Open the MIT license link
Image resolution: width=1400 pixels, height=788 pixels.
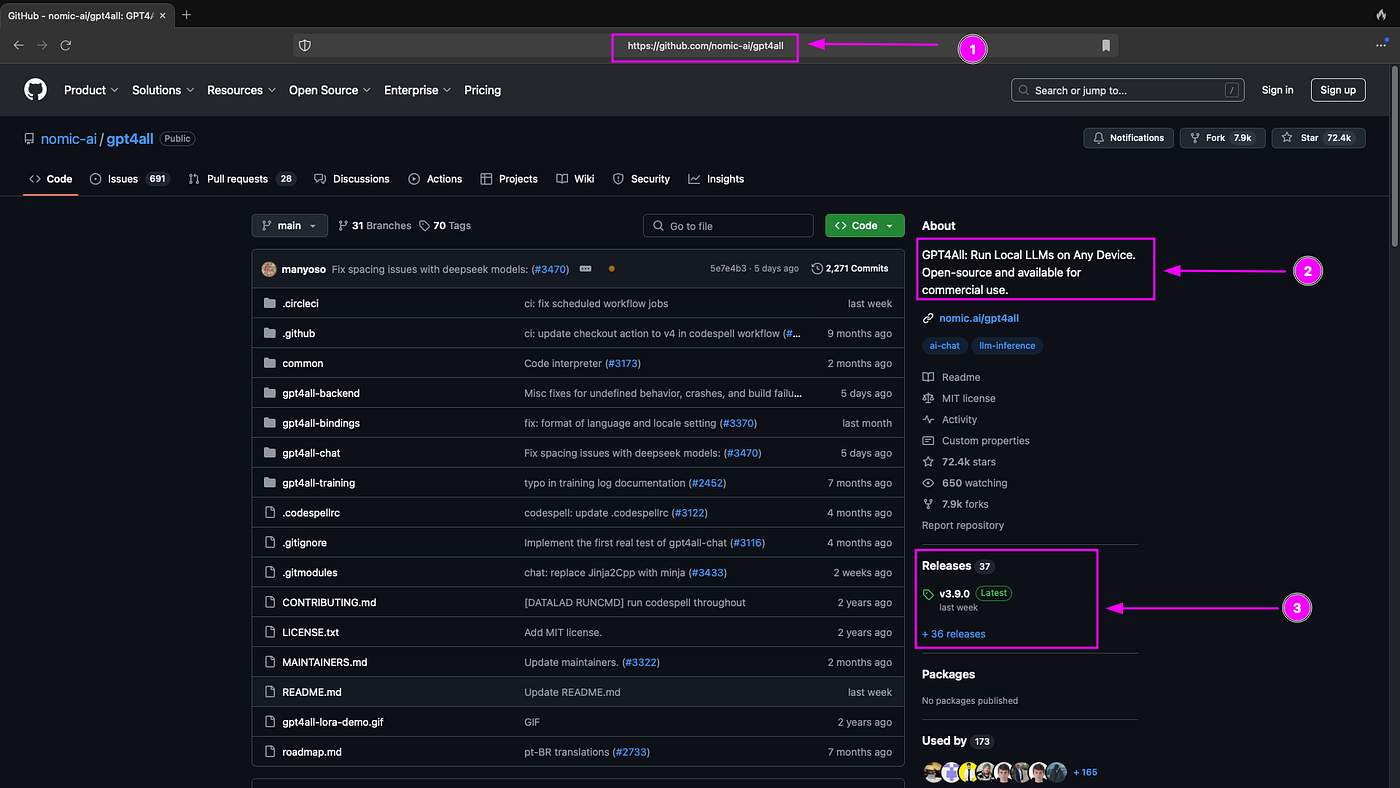pyautogui.click(x=959, y=398)
